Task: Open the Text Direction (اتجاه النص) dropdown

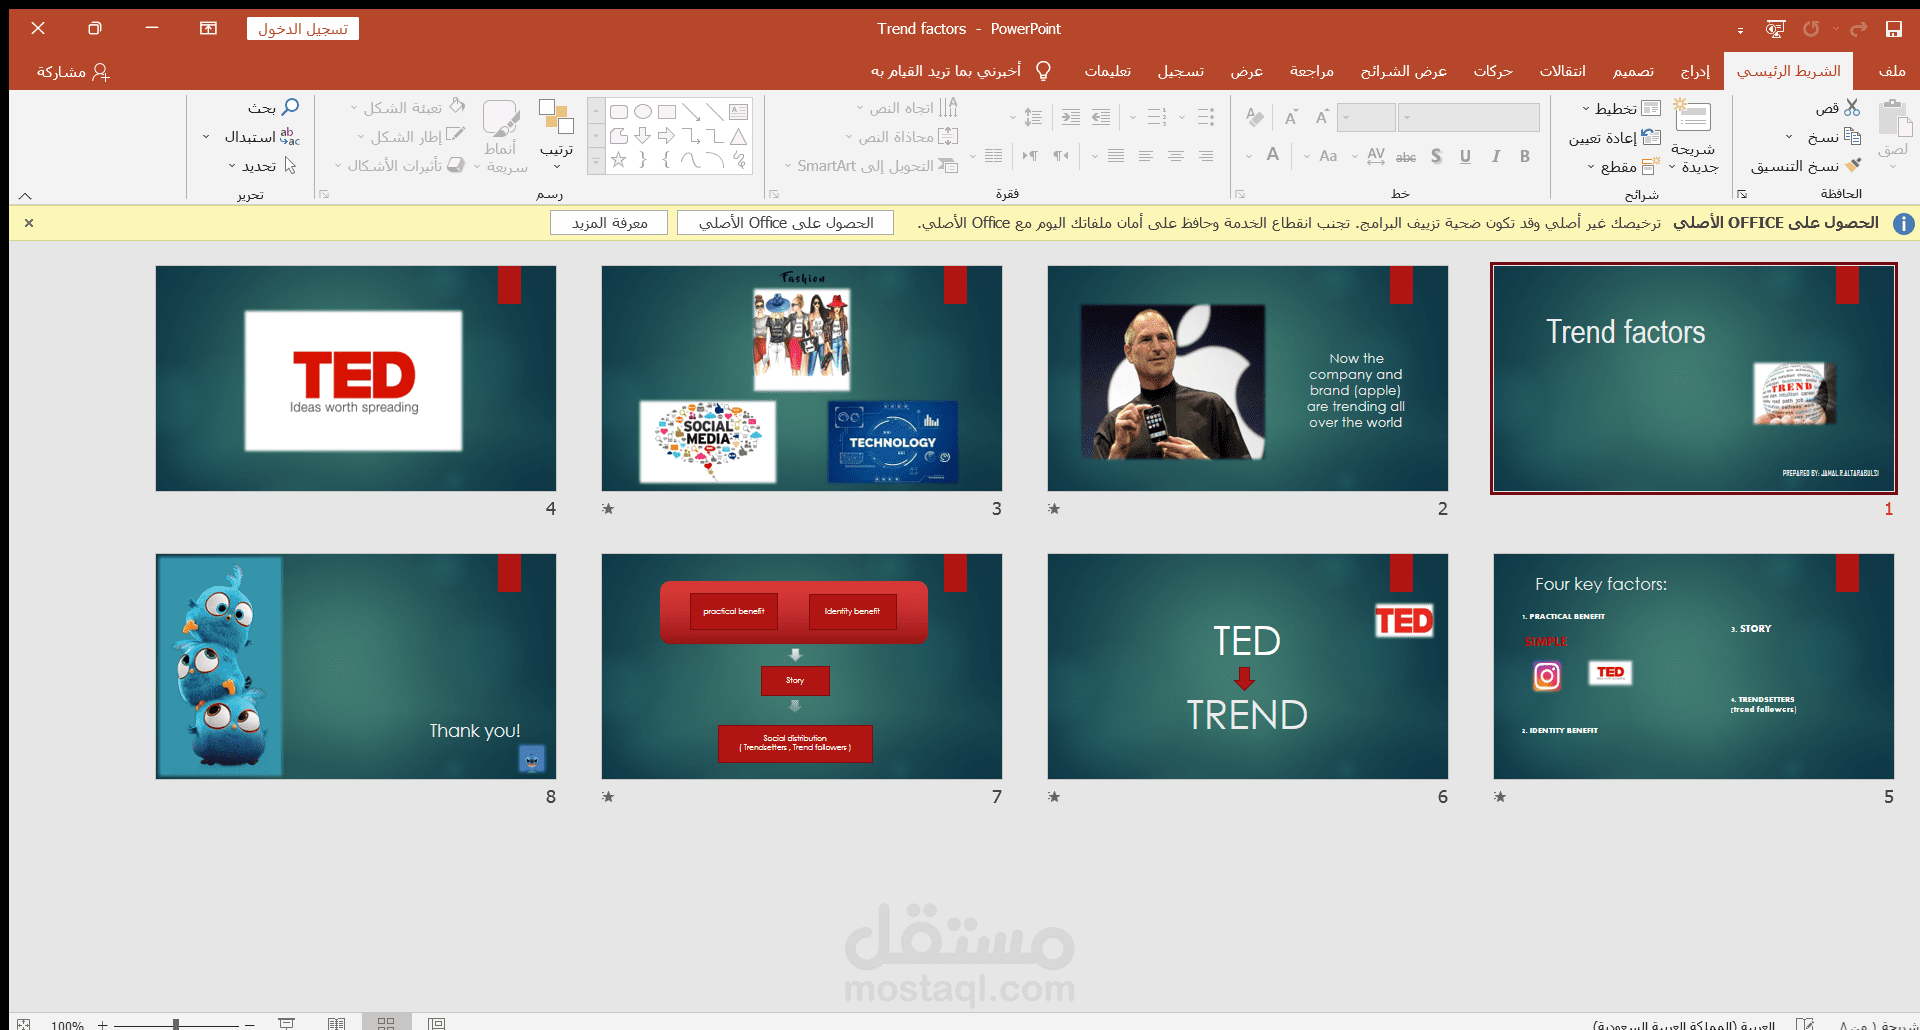Action: click(x=907, y=108)
